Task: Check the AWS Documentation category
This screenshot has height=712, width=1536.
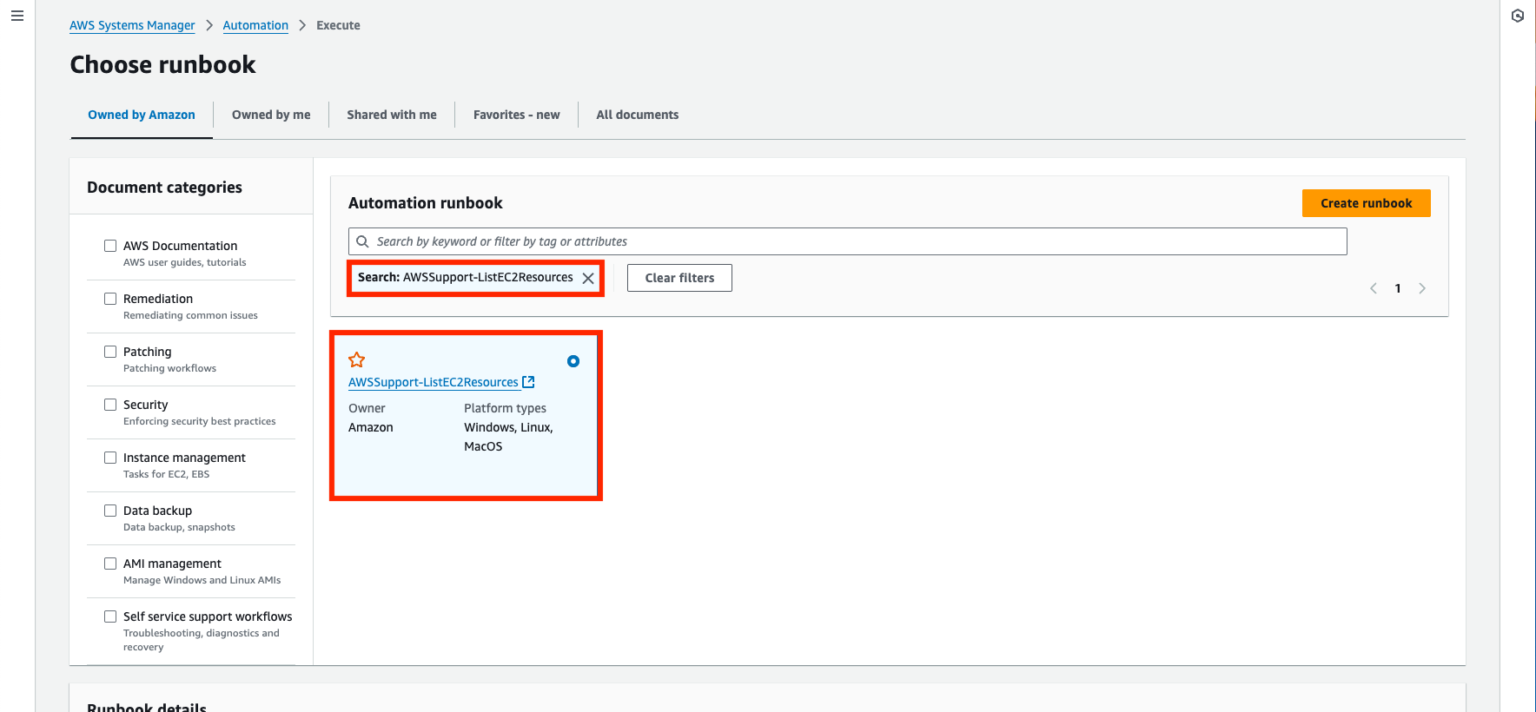Action: 110,245
